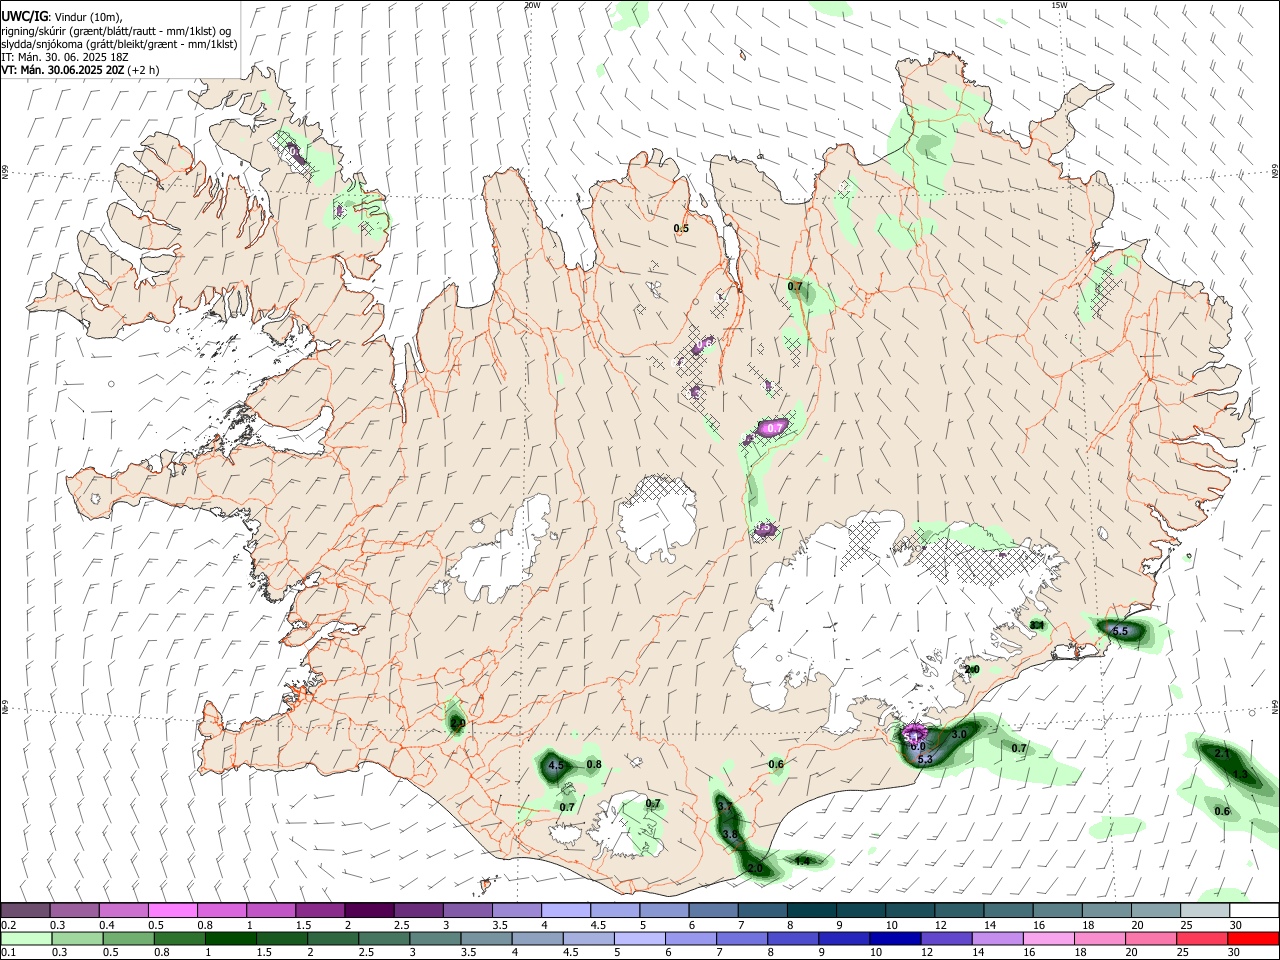Click the 3.0 precipitation value label

click(959, 734)
